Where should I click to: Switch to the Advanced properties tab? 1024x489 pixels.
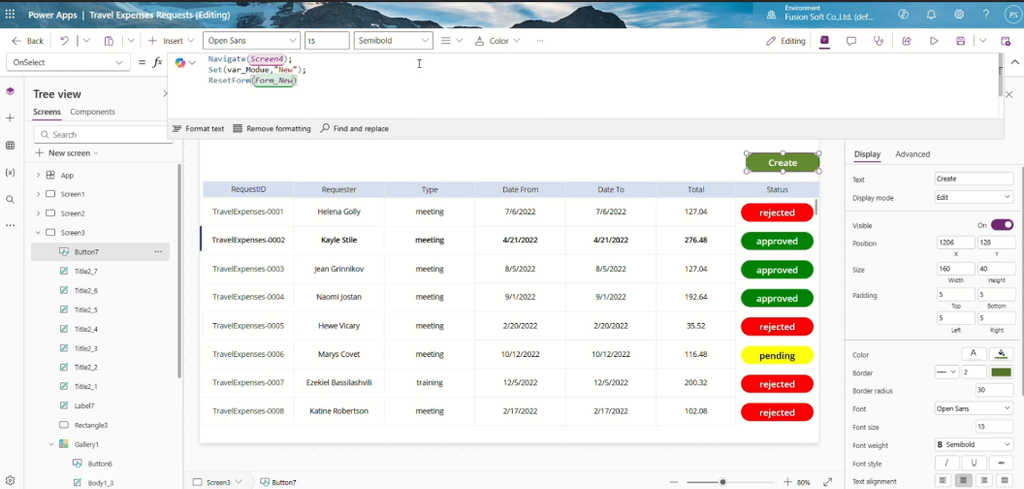click(912, 154)
